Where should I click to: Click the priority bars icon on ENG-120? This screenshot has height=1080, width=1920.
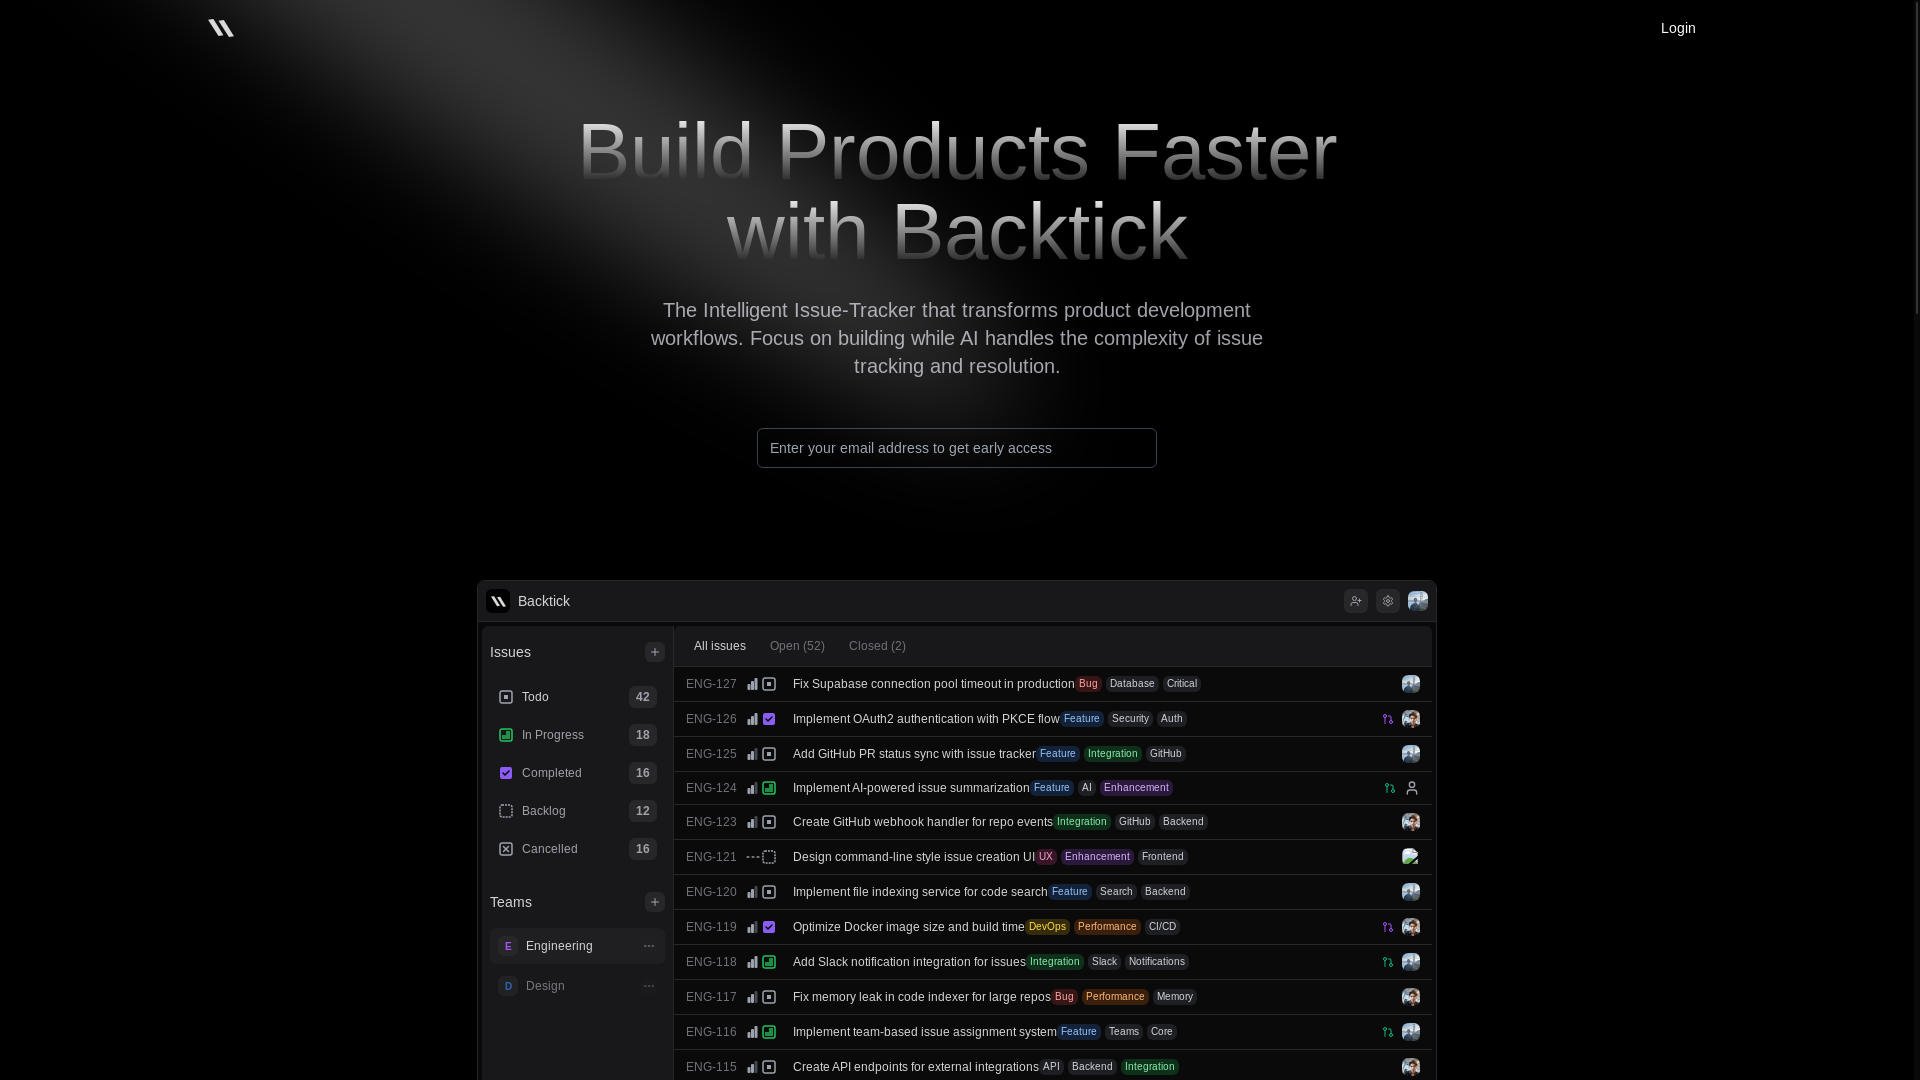pos(752,892)
